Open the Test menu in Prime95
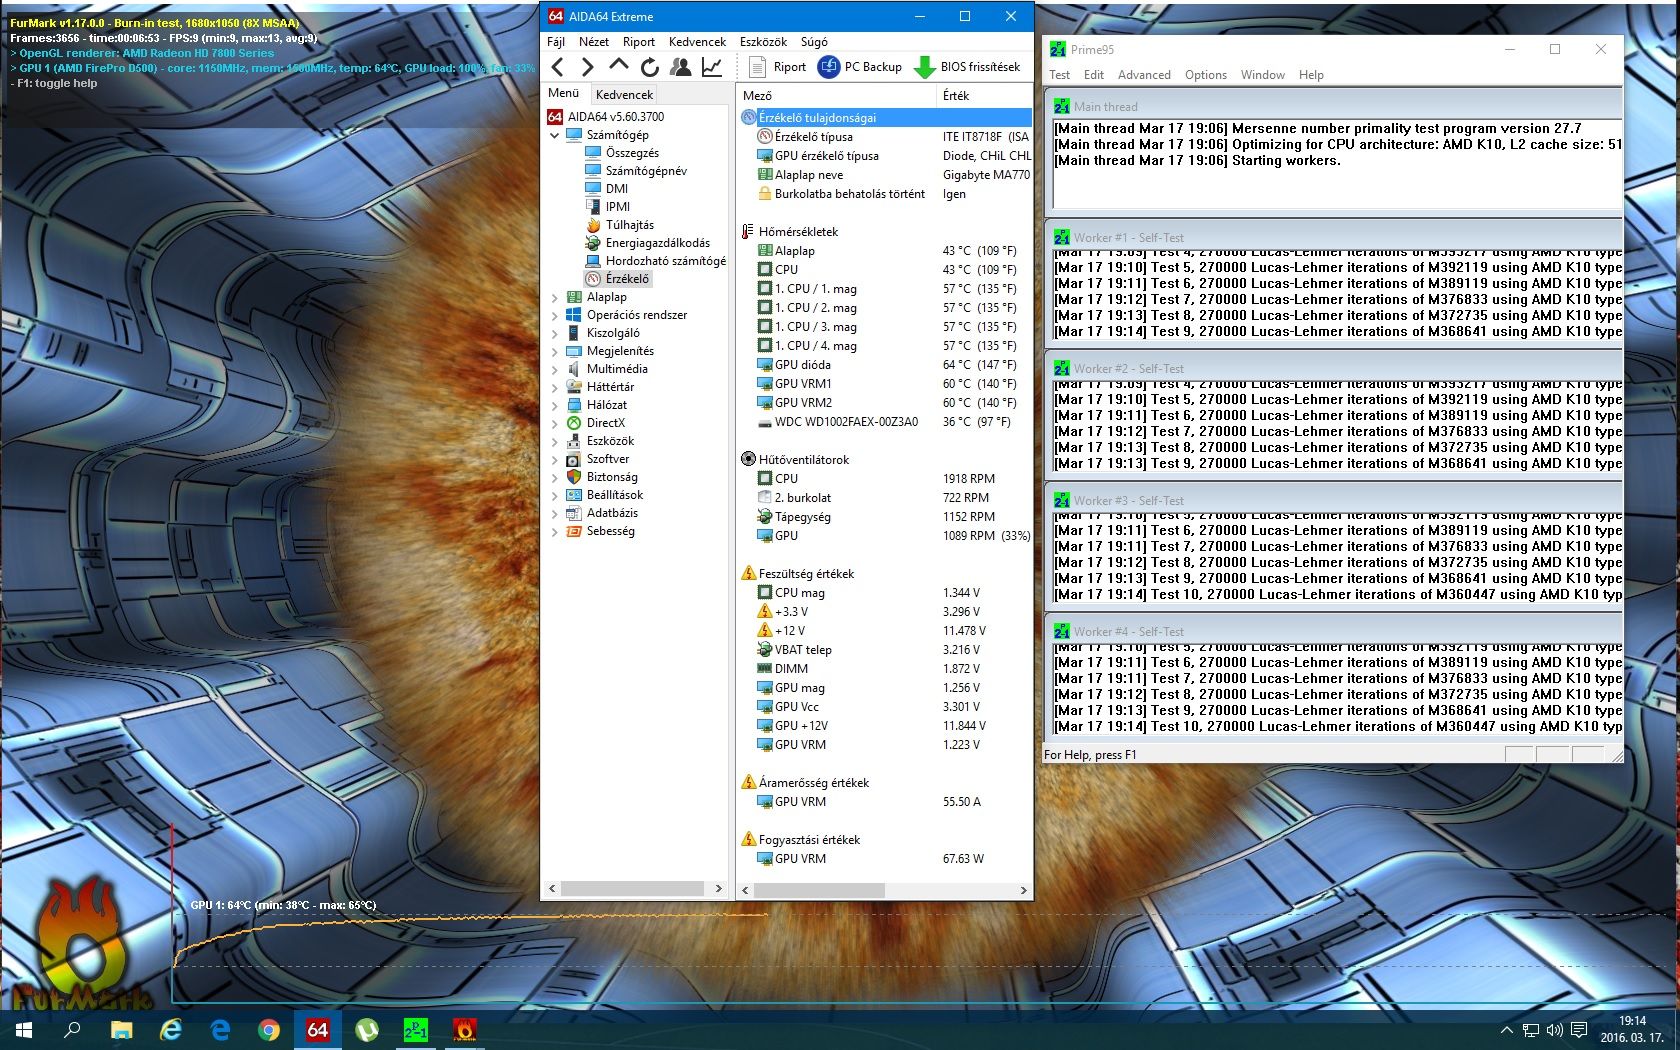 coord(1059,75)
